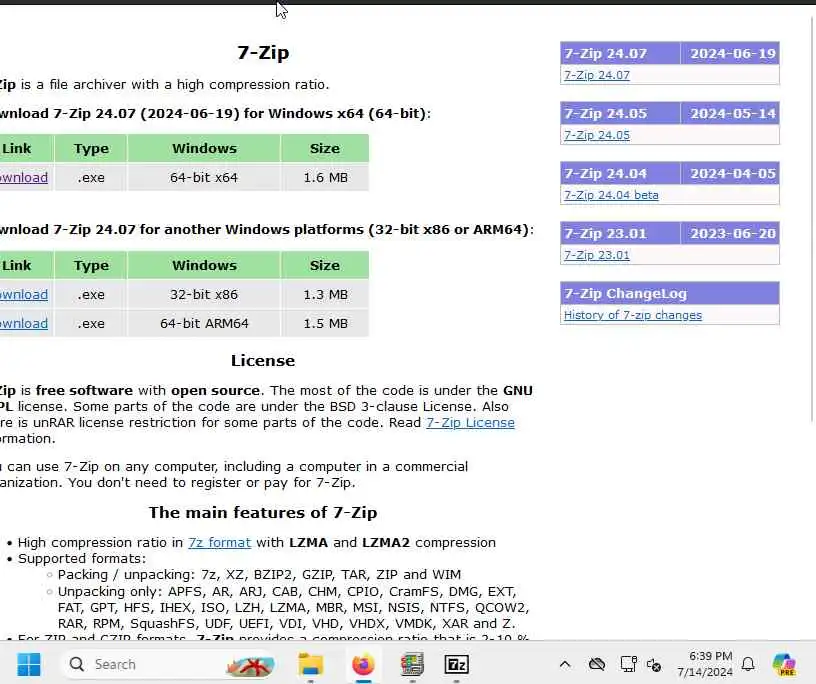
Task: Open File Explorer from the taskbar
Action: 311,664
